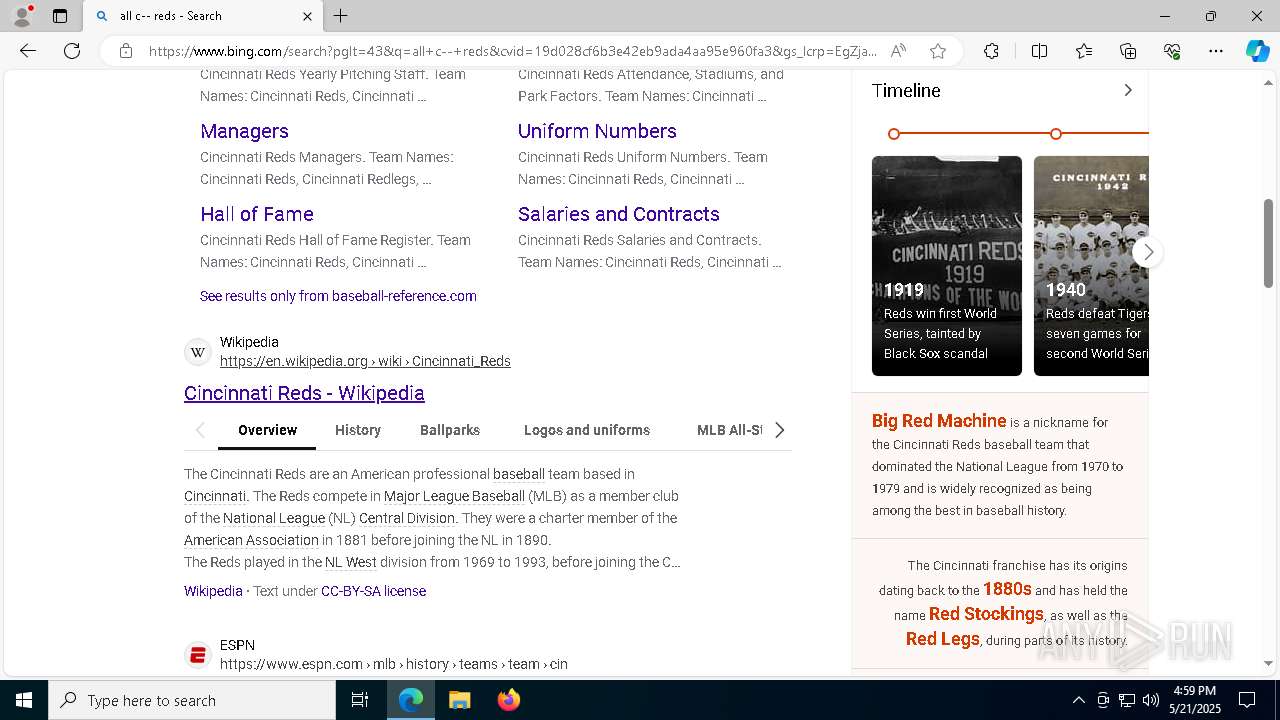Close the 'all c-- reds - Search' tab
This screenshot has width=1280, height=720.
click(x=307, y=16)
